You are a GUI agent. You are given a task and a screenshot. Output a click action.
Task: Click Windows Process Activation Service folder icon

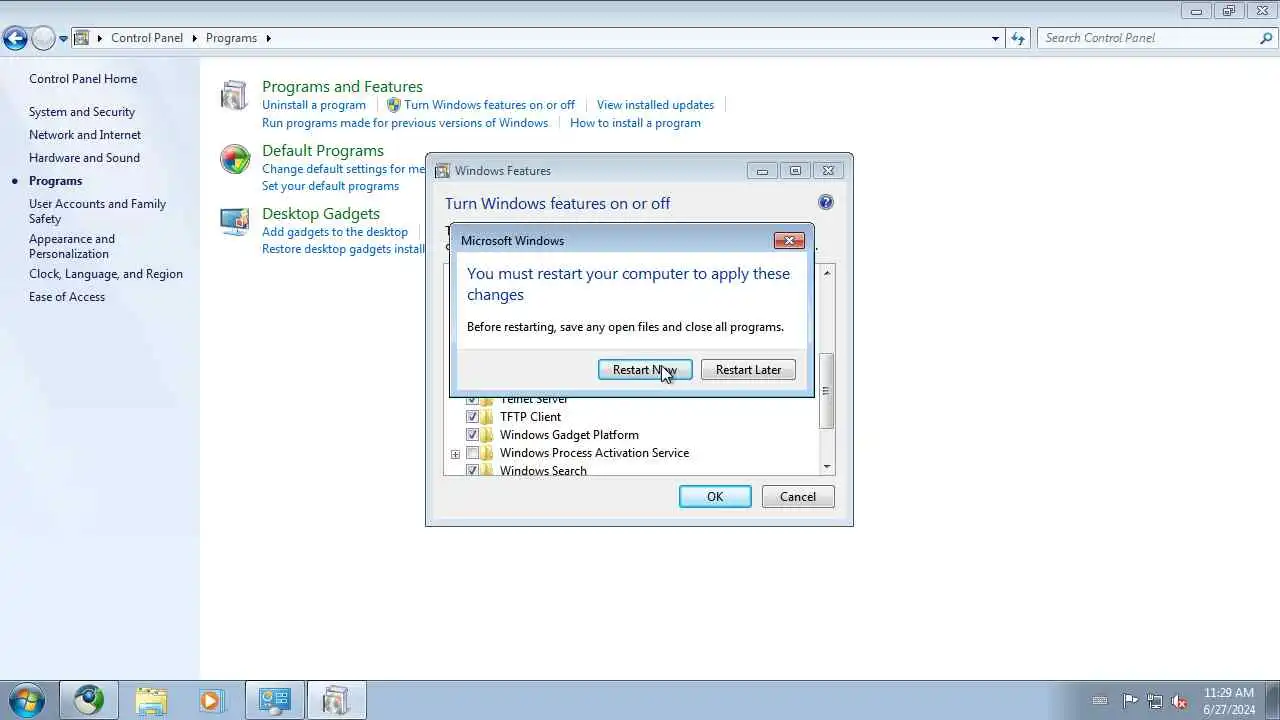pyautogui.click(x=487, y=453)
